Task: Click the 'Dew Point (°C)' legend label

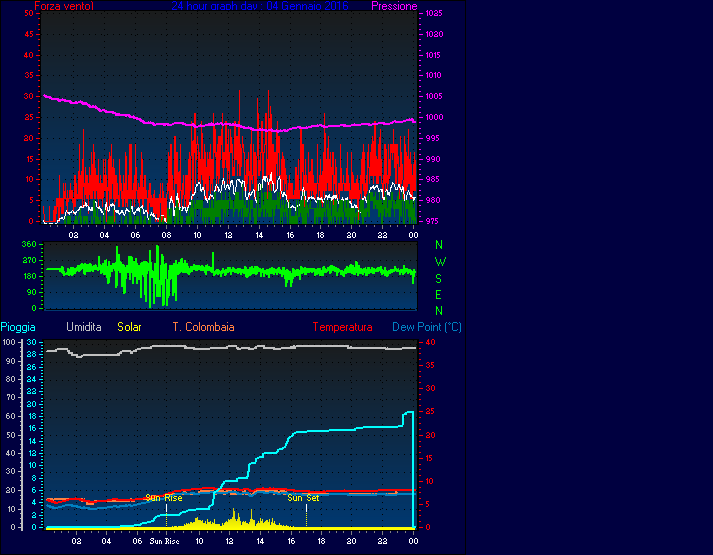Action: click(x=427, y=327)
